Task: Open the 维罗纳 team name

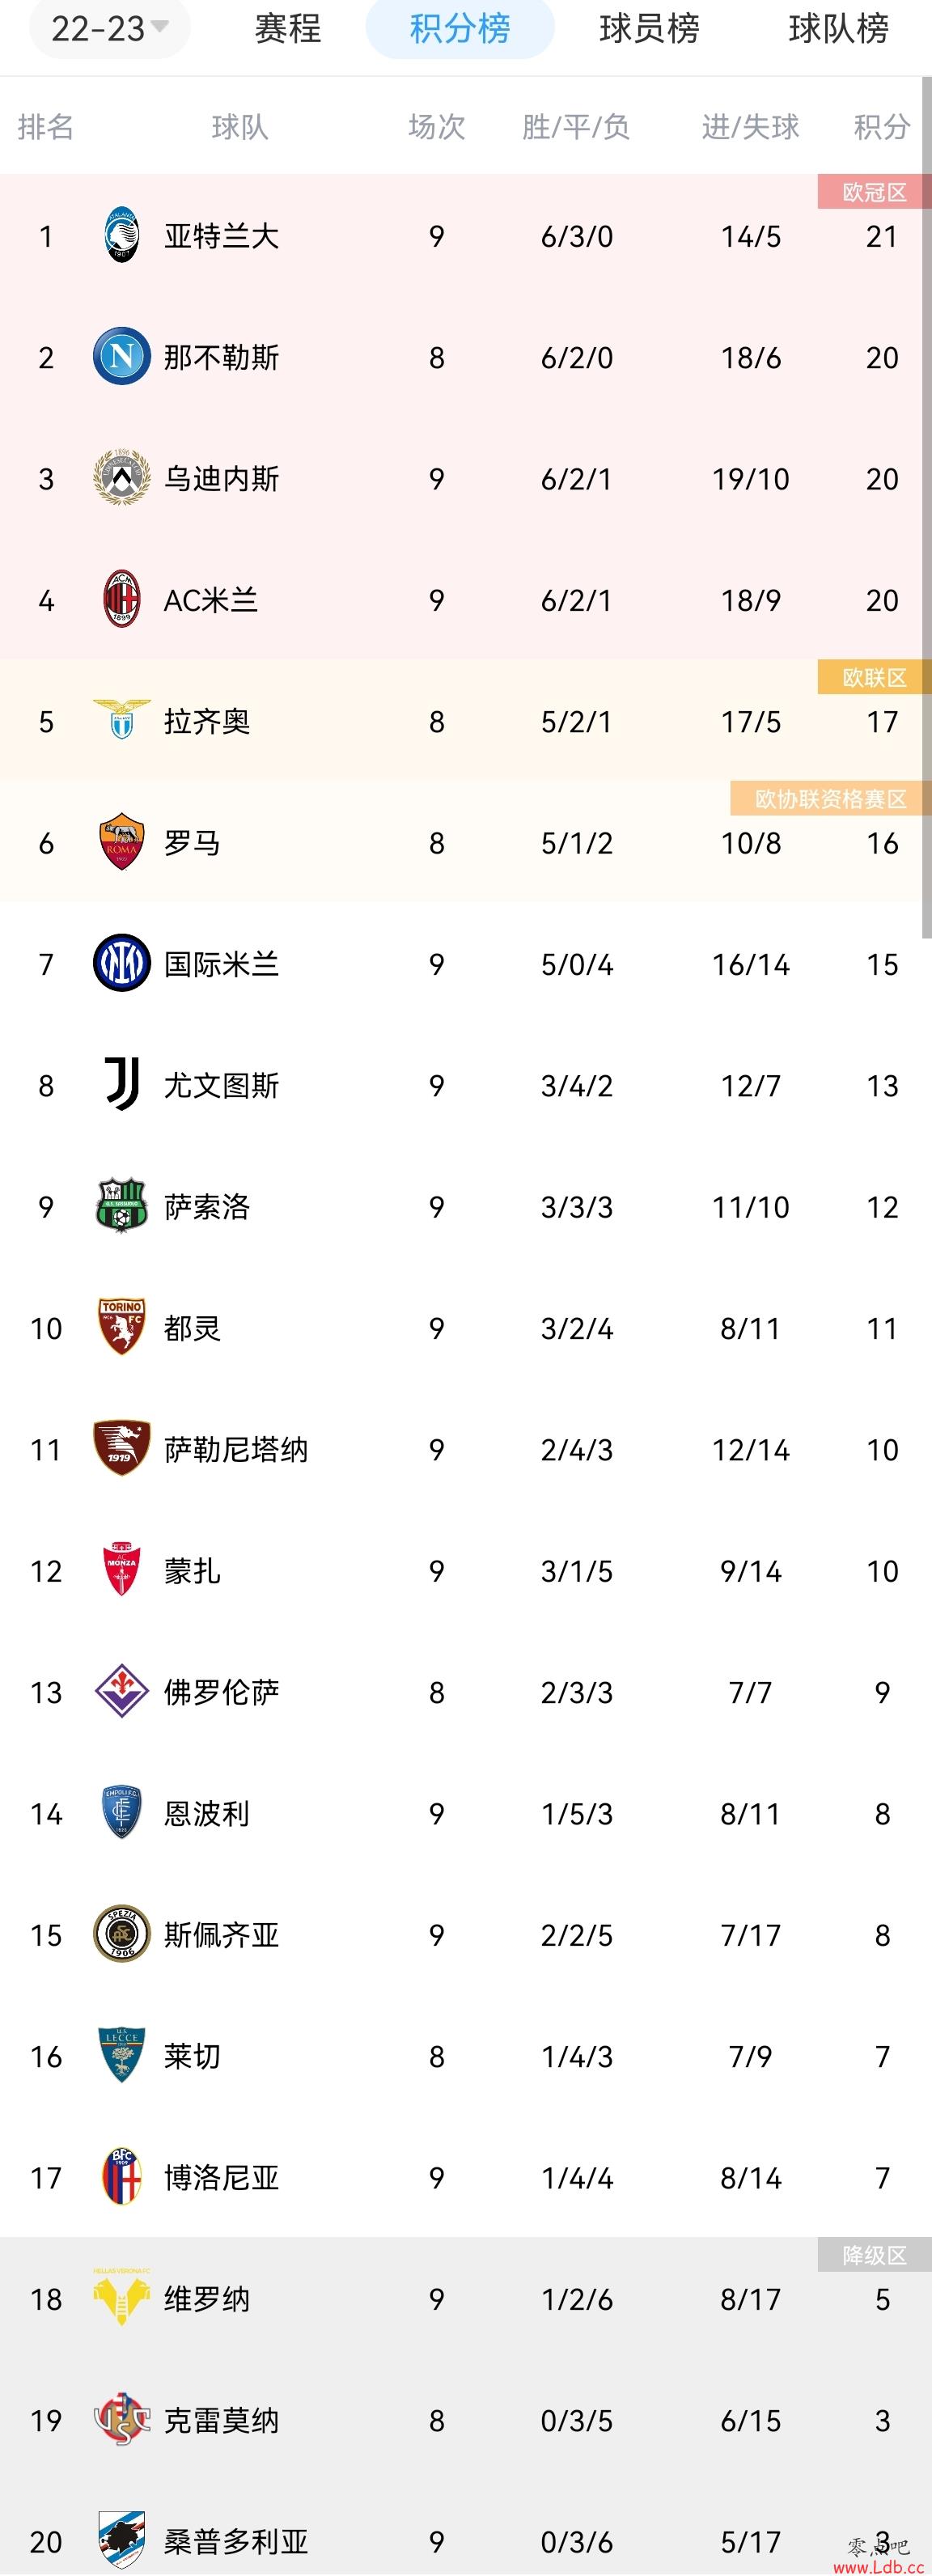Action: point(207,2299)
